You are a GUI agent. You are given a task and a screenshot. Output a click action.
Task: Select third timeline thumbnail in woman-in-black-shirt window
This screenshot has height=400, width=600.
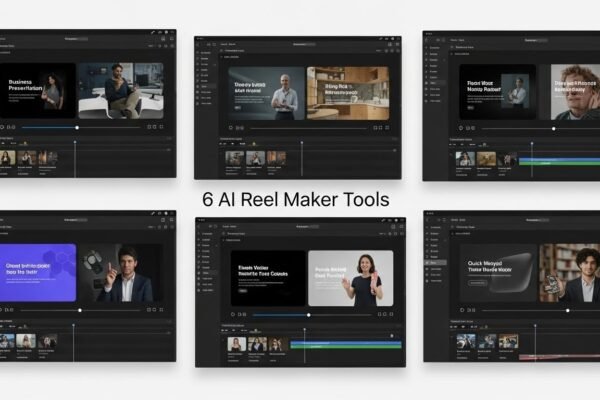(278, 344)
